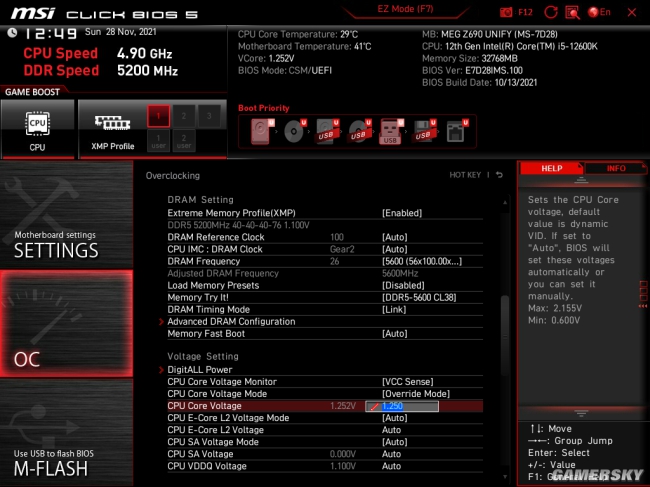Image resolution: width=650 pixels, height=487 pixels.
Task: Select the USB floppy boot device icon
Action: (x=424, y=131)
